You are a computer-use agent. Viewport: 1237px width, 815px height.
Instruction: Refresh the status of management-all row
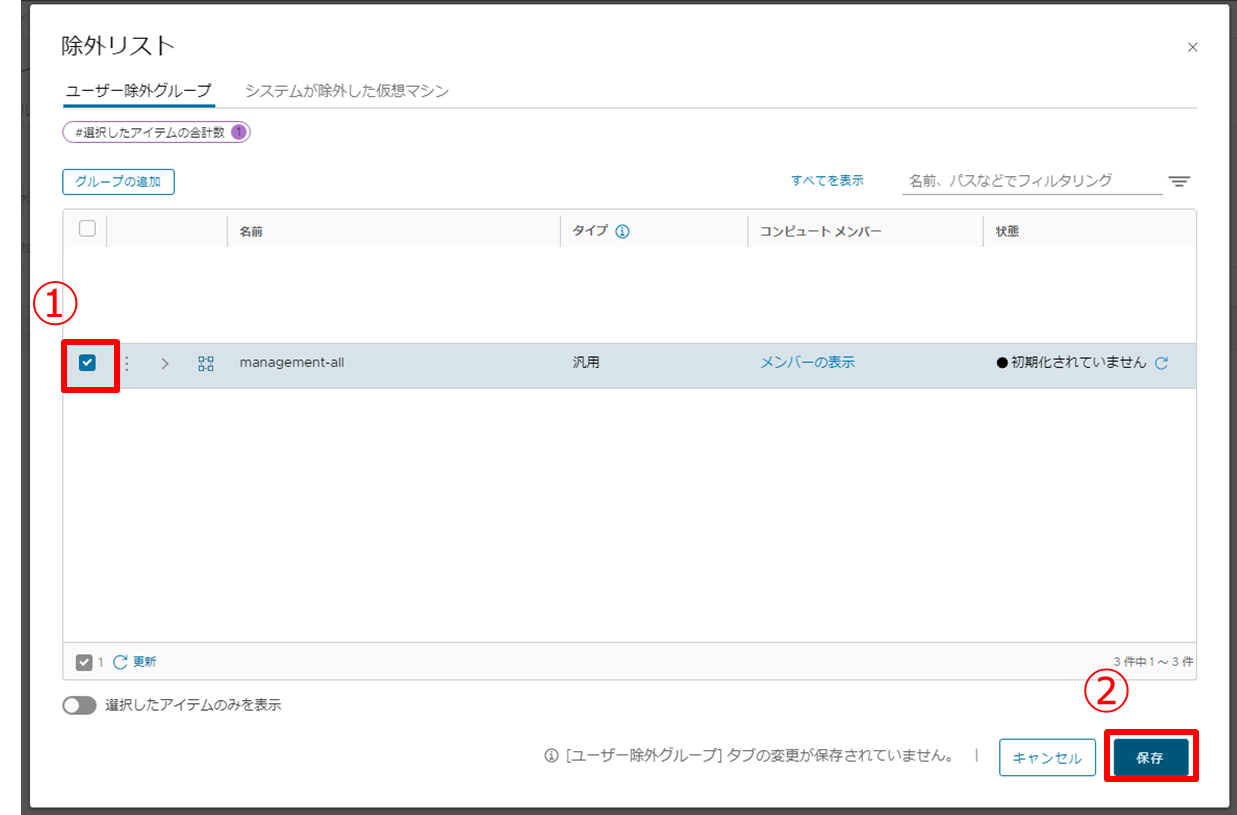[1161, 363]
